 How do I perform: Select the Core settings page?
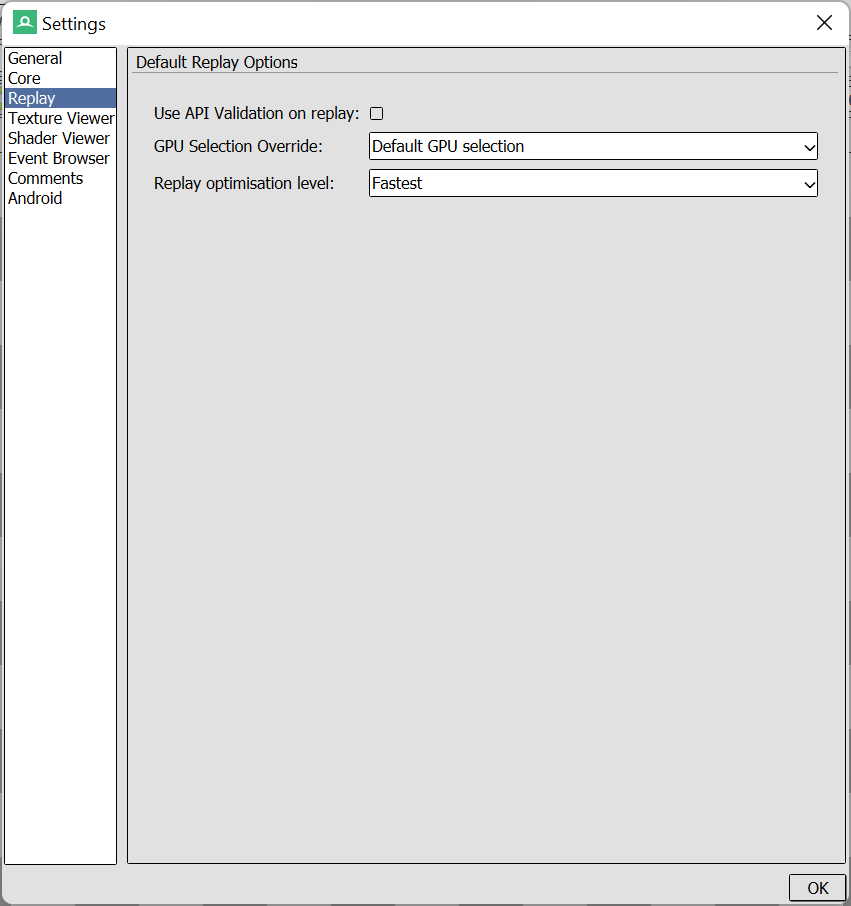(x=25, y=78)
